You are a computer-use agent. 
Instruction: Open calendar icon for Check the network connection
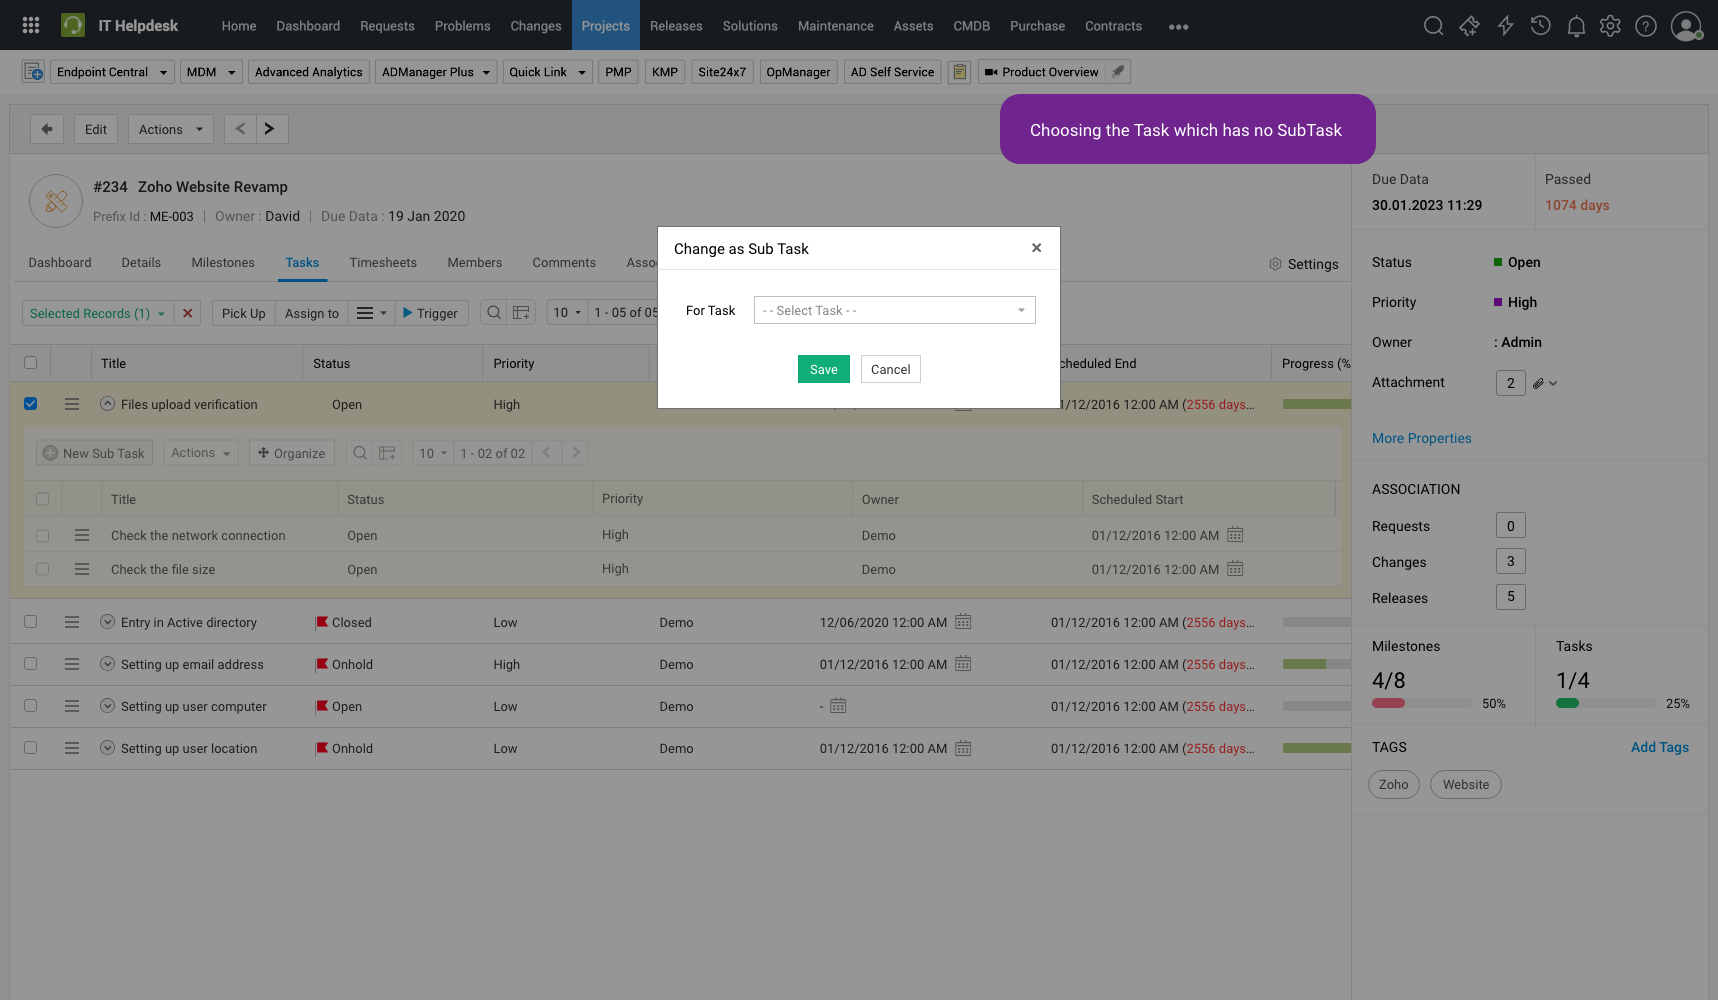click(x=1235, y=534)
